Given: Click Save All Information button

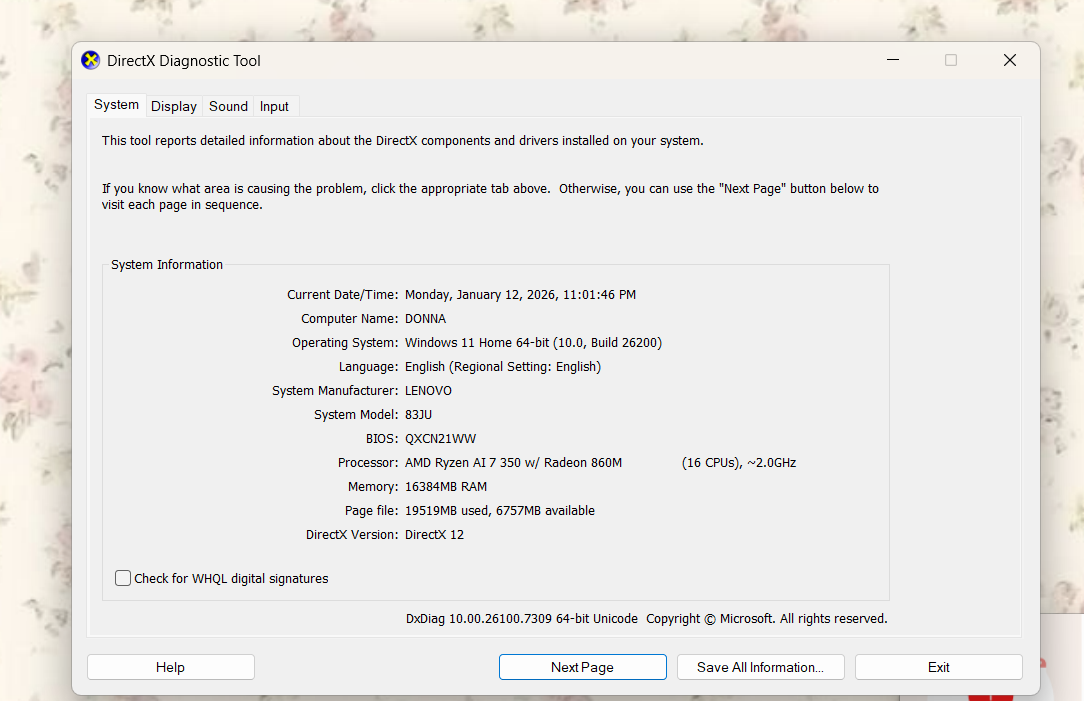Looking at the screenshot, I should 760,667.
